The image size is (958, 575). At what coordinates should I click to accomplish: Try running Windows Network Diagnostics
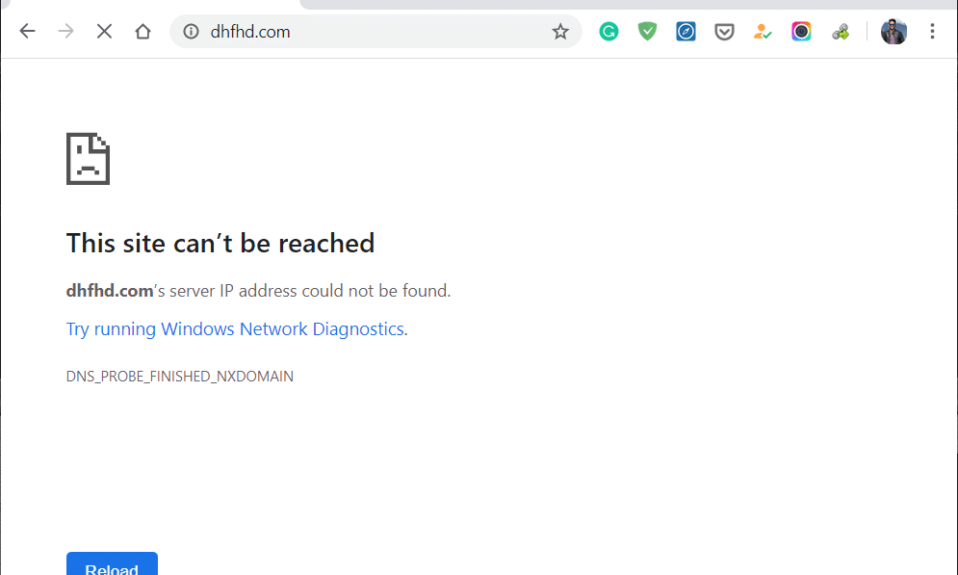pyautogui.click(x=235, y=329)
